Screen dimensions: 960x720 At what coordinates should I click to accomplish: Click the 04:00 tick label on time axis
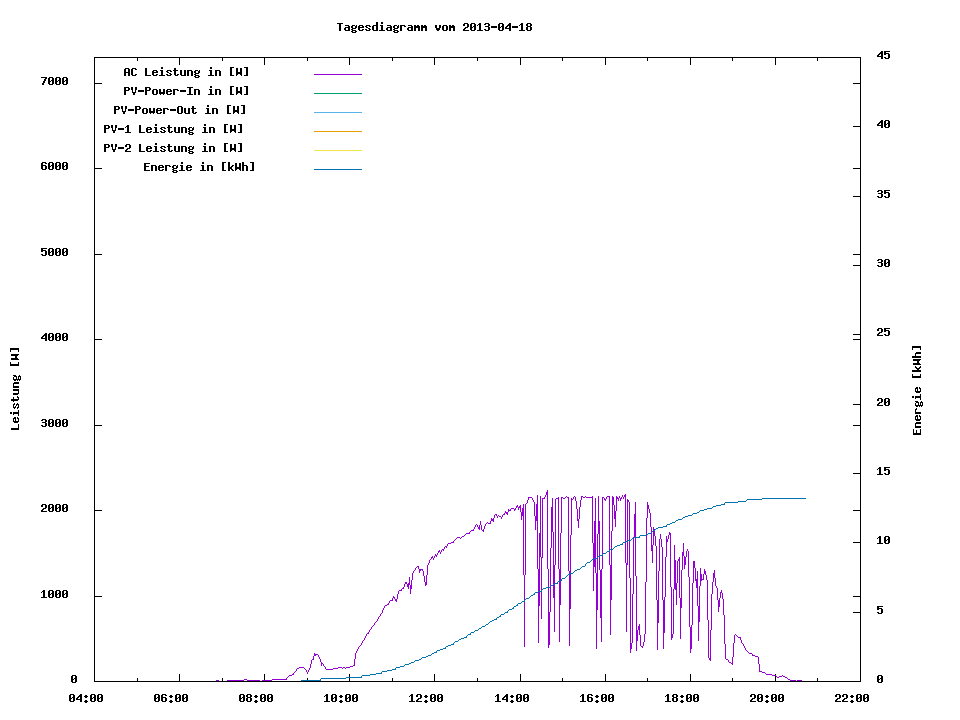tap(85, 698)
